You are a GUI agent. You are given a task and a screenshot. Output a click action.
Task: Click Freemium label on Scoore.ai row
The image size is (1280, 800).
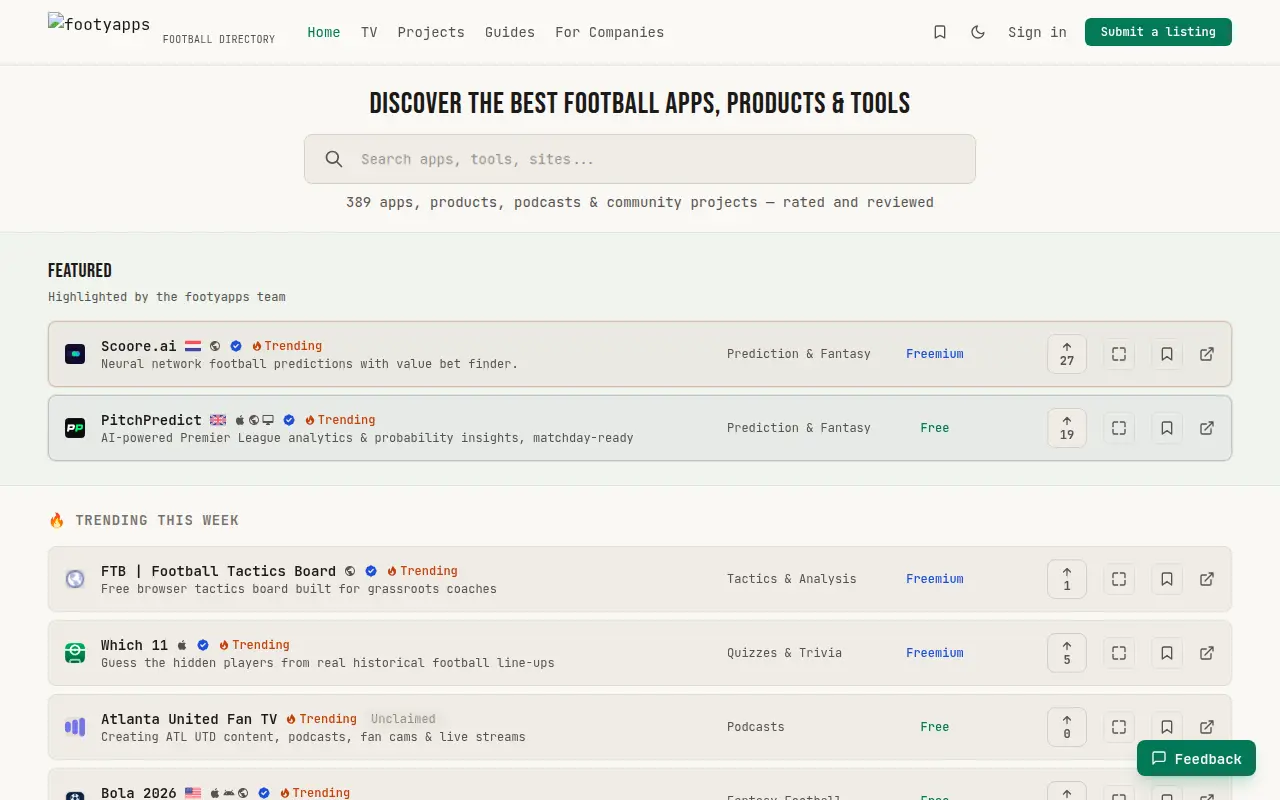click(935, 354)
